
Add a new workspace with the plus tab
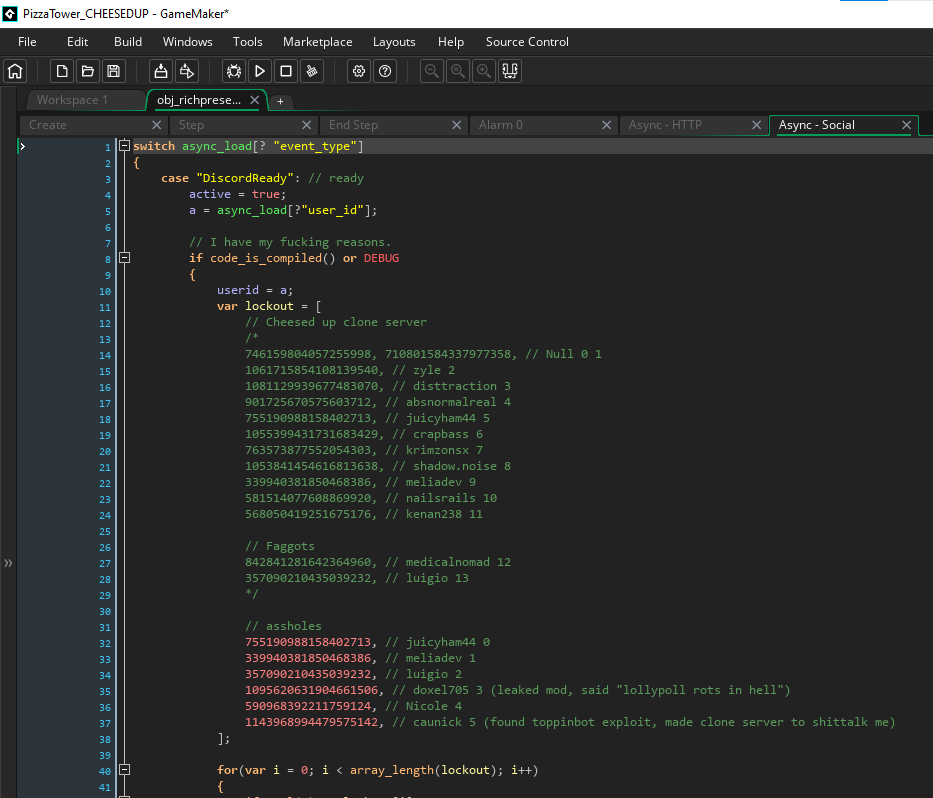[x=280, y=101]
